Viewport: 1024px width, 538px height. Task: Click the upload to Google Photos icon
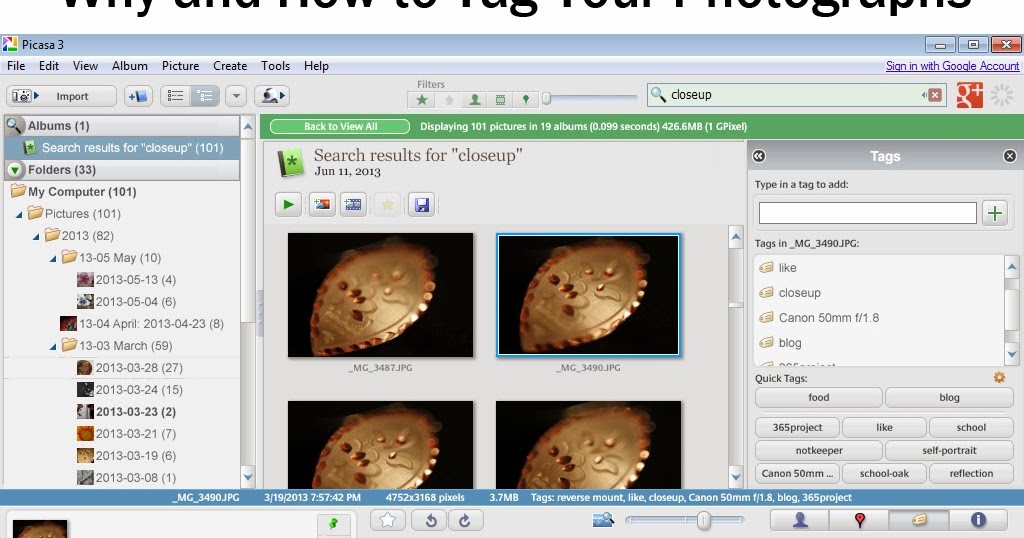coord(272,96)
